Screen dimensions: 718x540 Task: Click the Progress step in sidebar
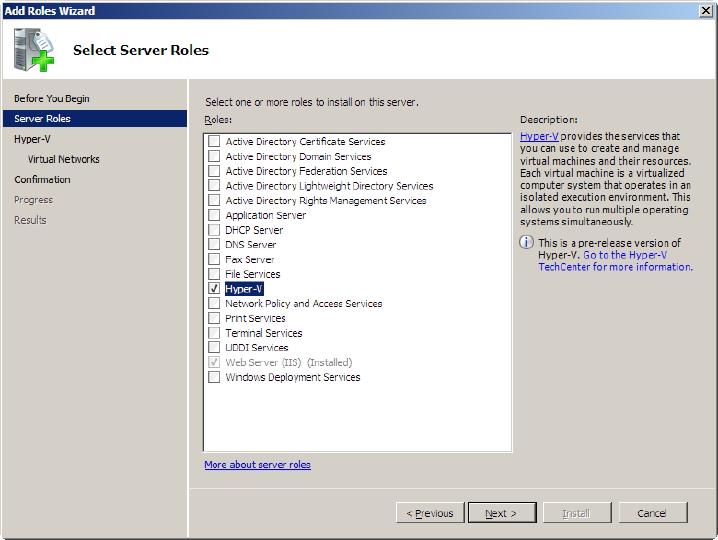33,200
